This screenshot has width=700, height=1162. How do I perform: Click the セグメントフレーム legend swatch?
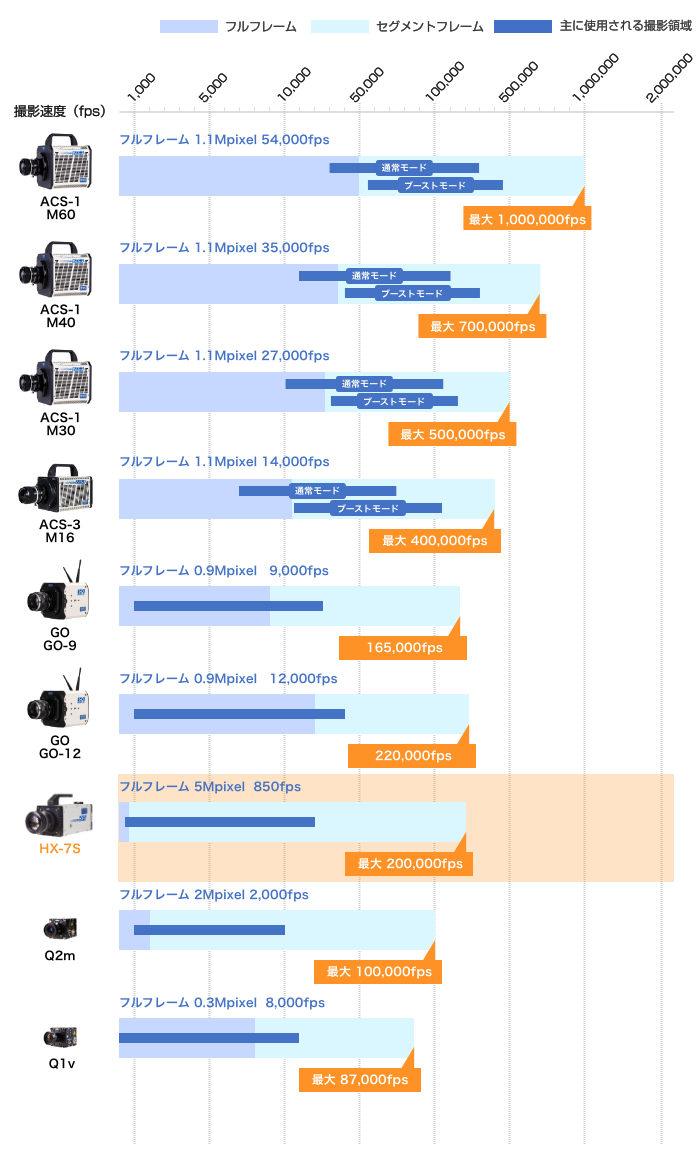(x=340, y=27)
